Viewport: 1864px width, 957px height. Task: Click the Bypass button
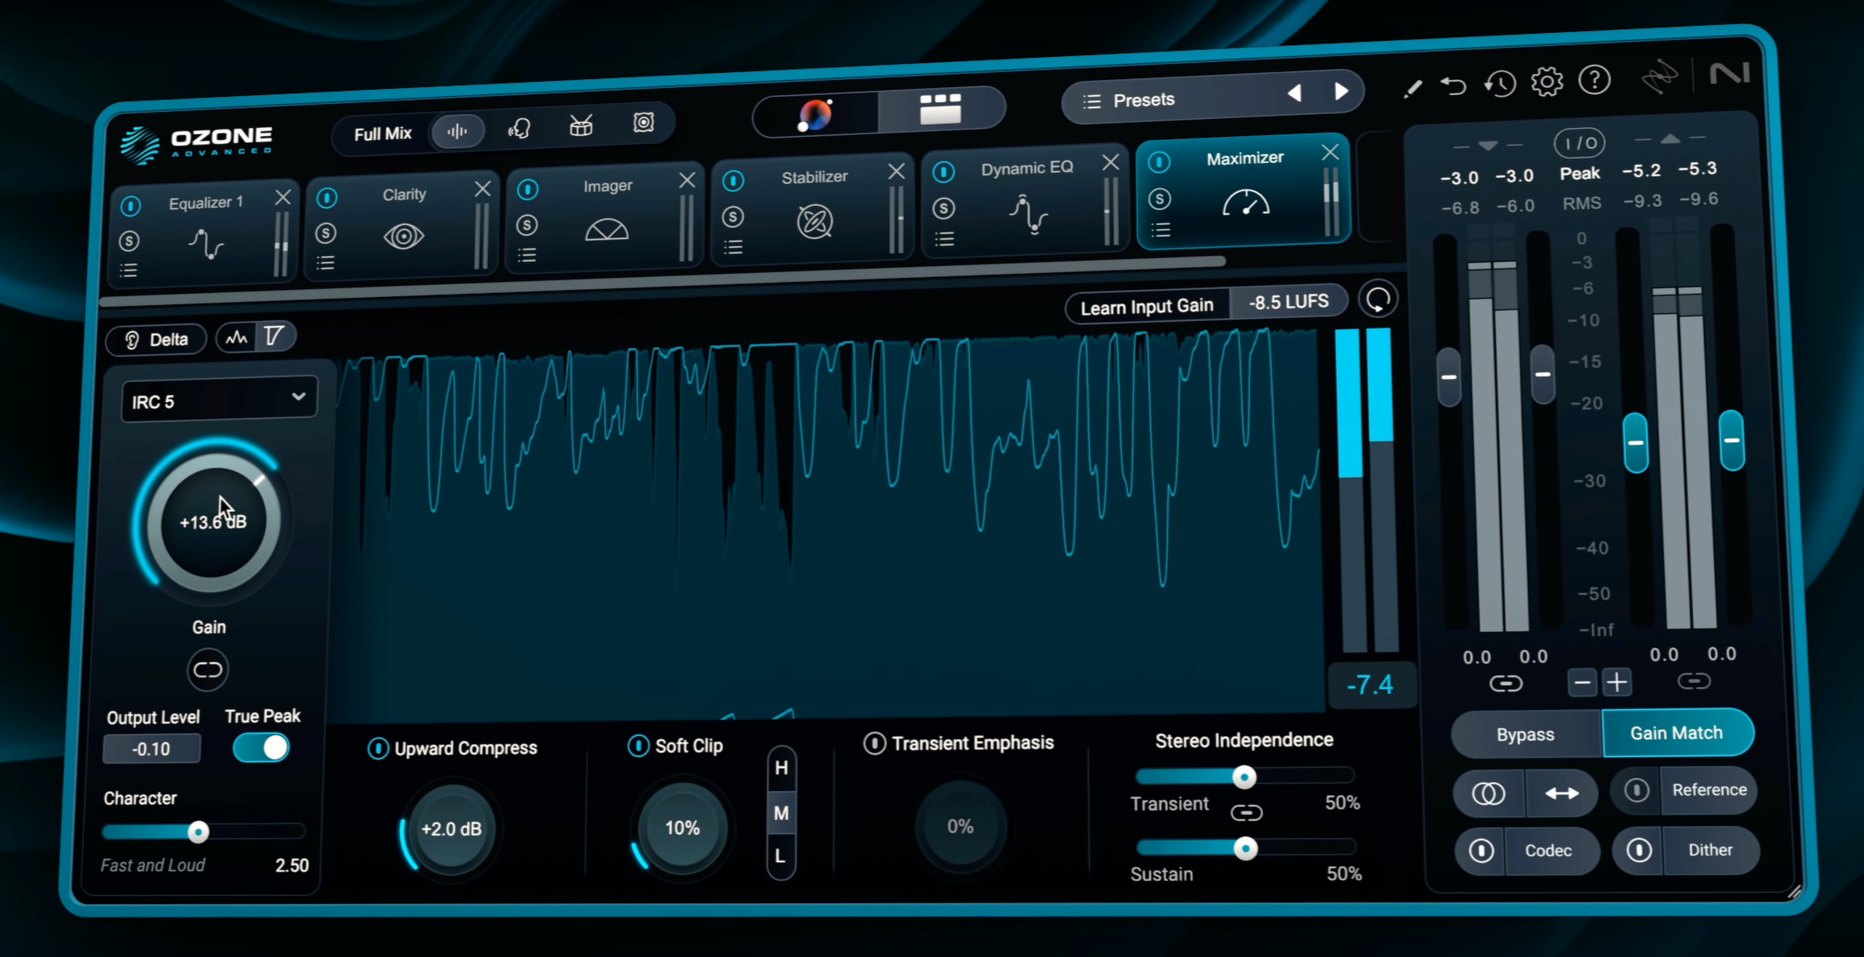[x=1525, y=734]
